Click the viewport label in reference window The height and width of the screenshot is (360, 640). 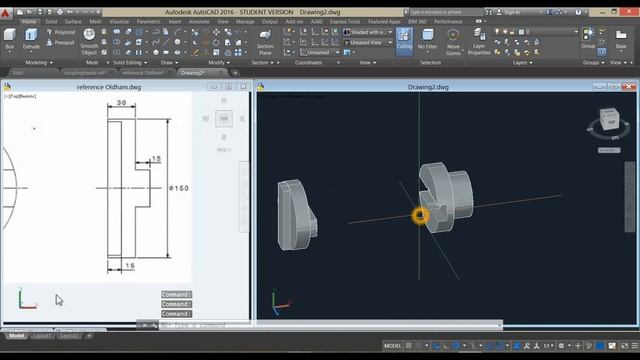pyautogui.click(x=20, y=96)
